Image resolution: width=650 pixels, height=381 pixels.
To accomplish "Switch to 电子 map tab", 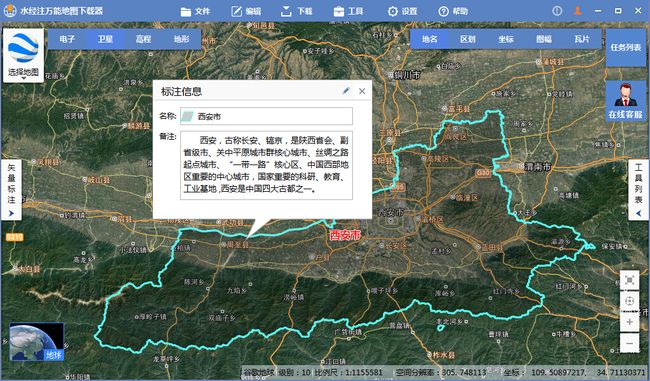I will click(67, 39).
